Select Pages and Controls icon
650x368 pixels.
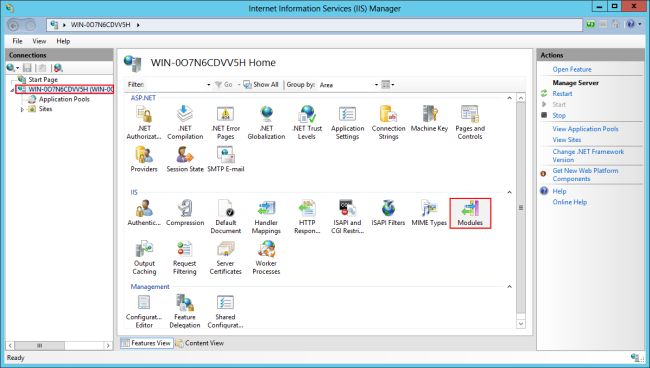(470, 123)
